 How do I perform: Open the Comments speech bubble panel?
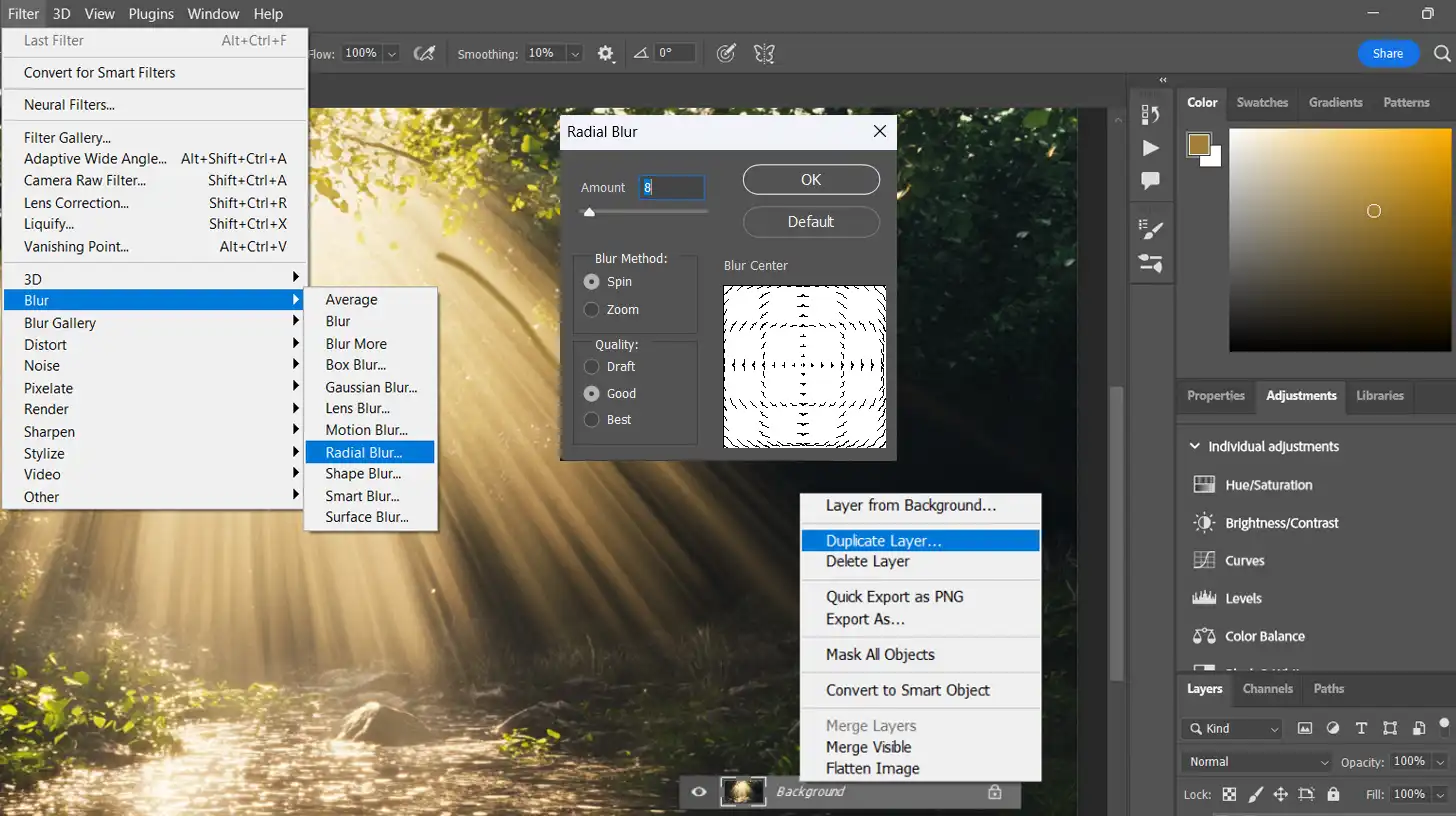(x=1150, y=181)
